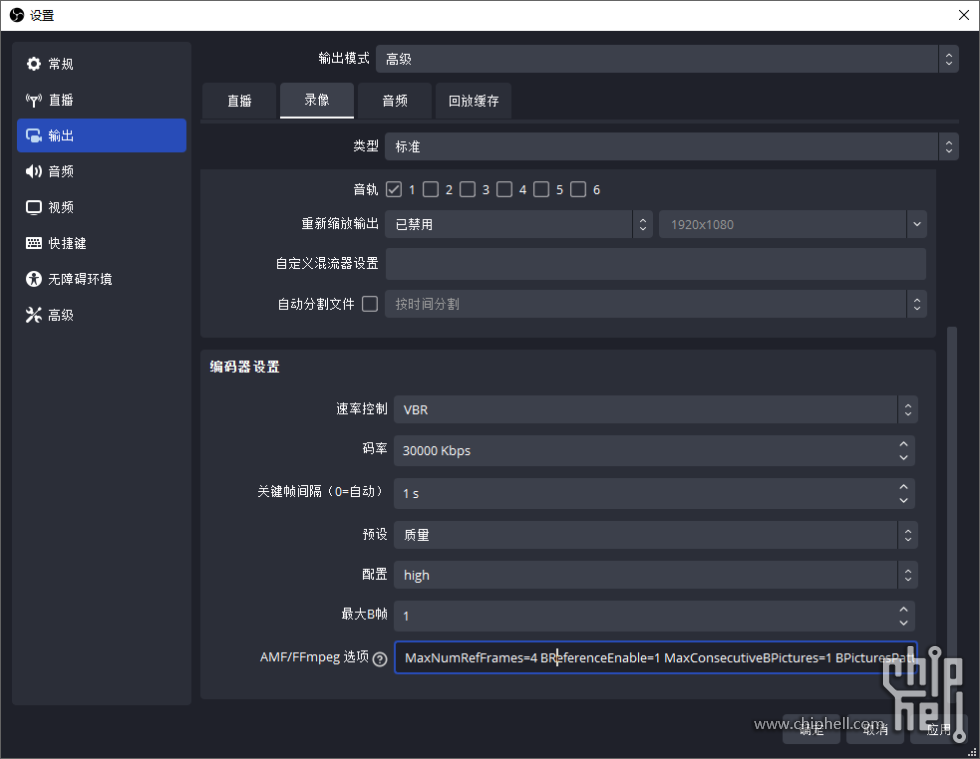The width and height of the screenshot is (980, 759).
Task: Enable audio track 2 checkbox
Action: (x=431, y=189)
